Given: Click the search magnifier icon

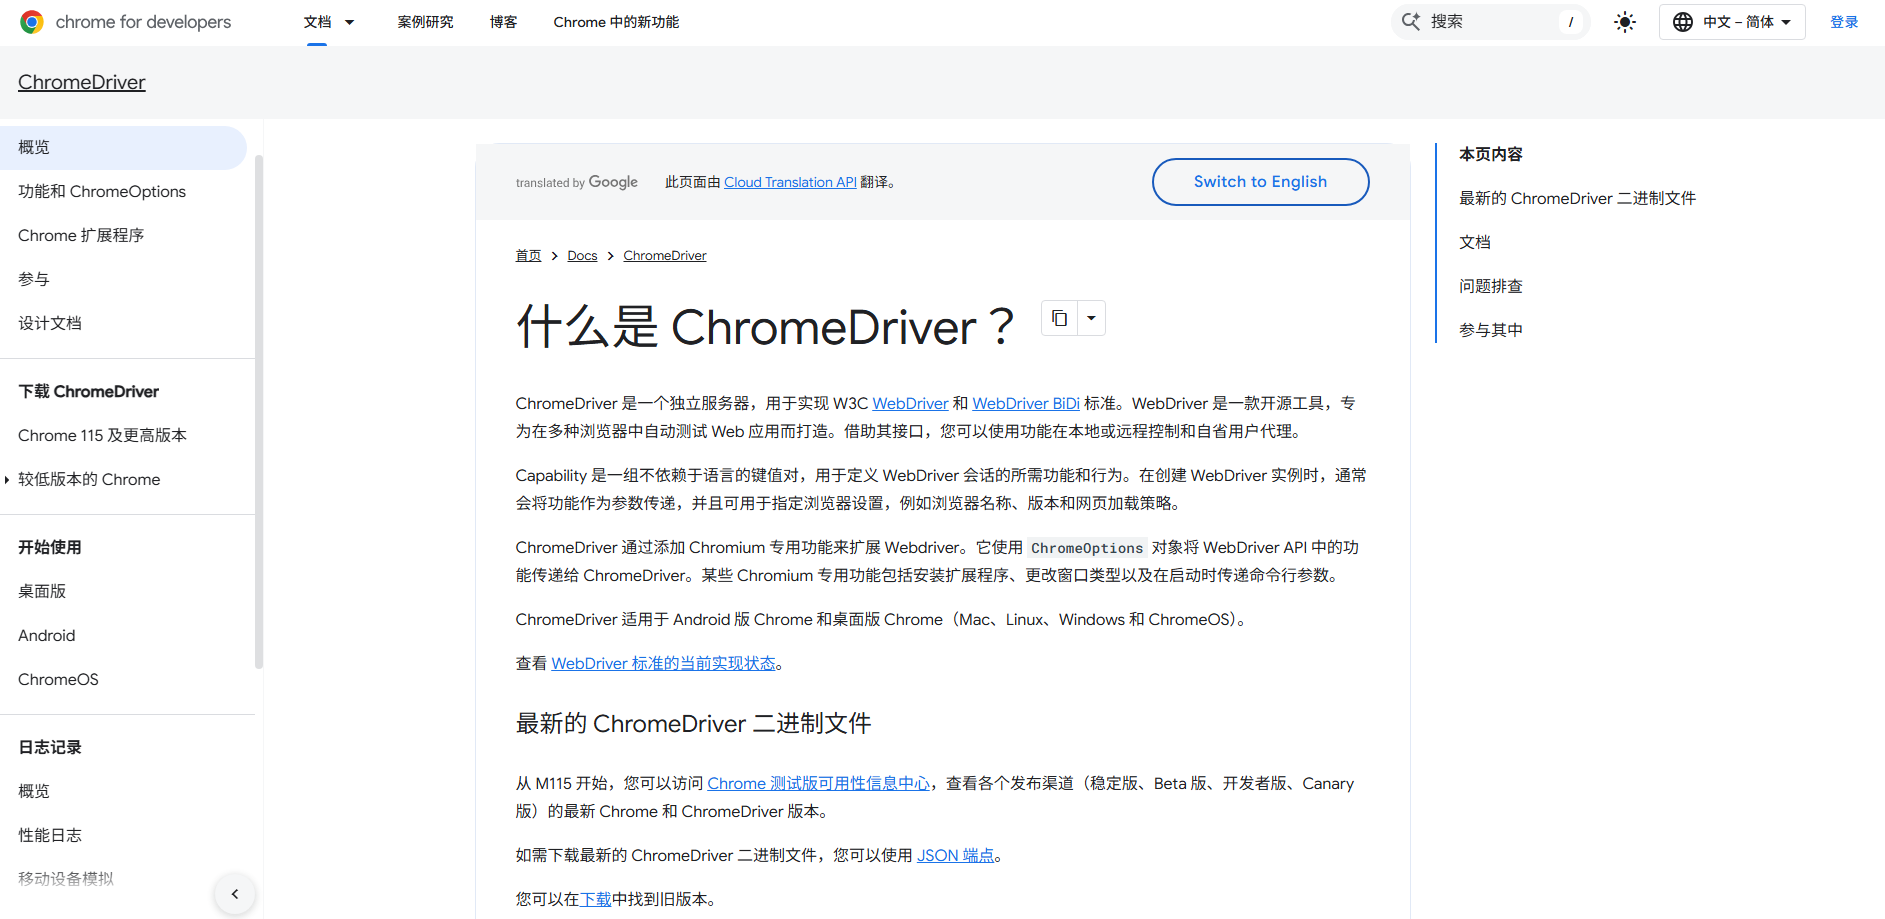Looking at the screenshot, I should tap(1411, 22).
